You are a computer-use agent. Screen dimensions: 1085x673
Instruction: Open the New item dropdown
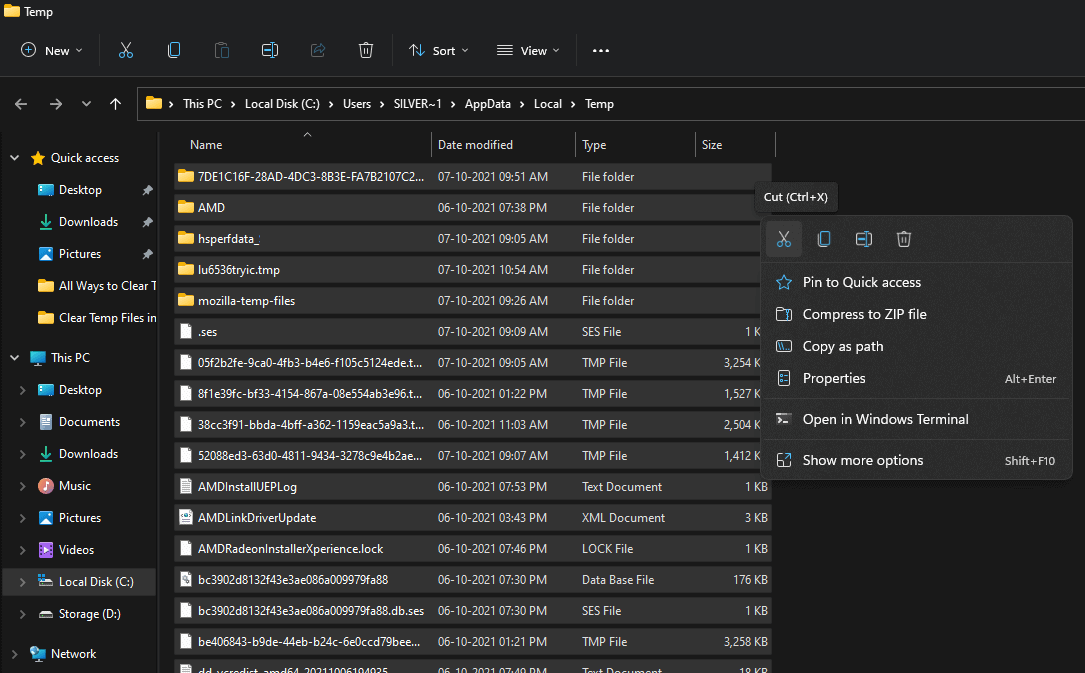[52, 50]
